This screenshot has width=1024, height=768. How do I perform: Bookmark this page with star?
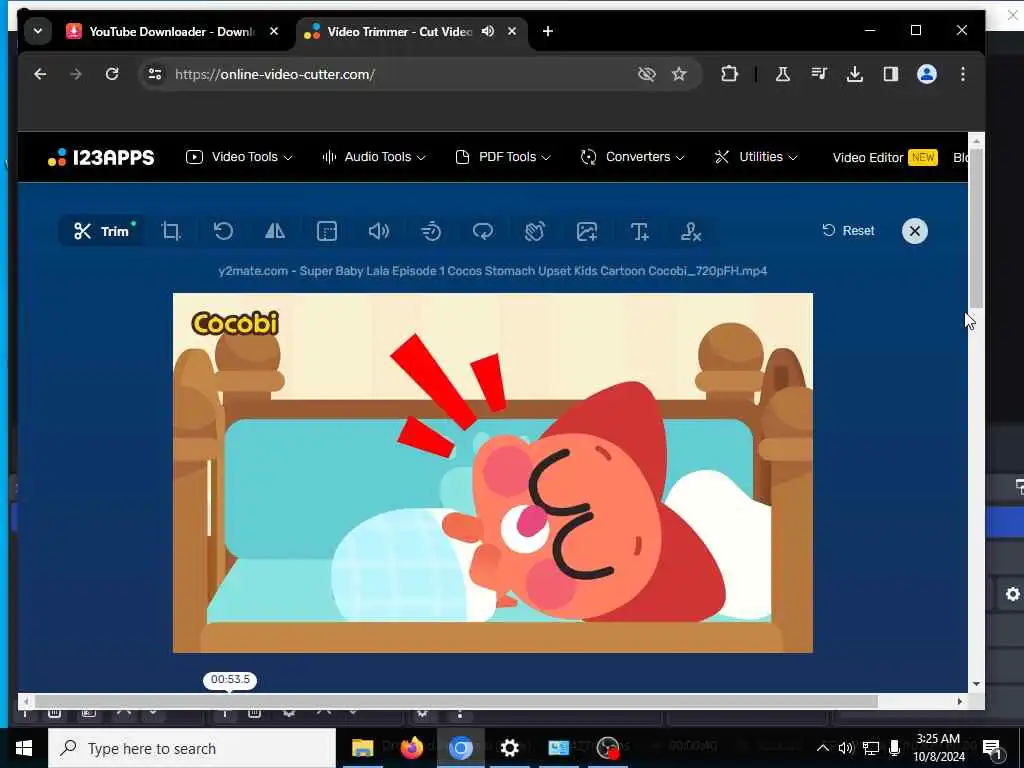(x=679, y=74)
